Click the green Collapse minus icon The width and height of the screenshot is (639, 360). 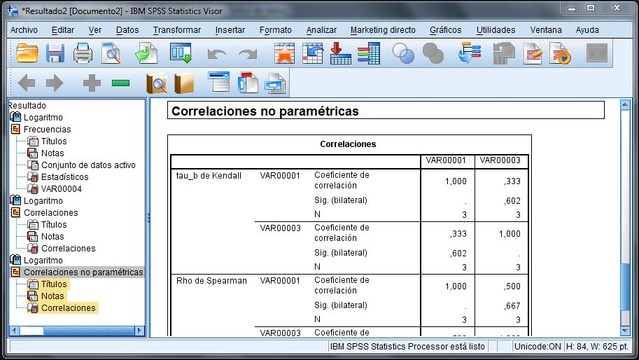121,83
